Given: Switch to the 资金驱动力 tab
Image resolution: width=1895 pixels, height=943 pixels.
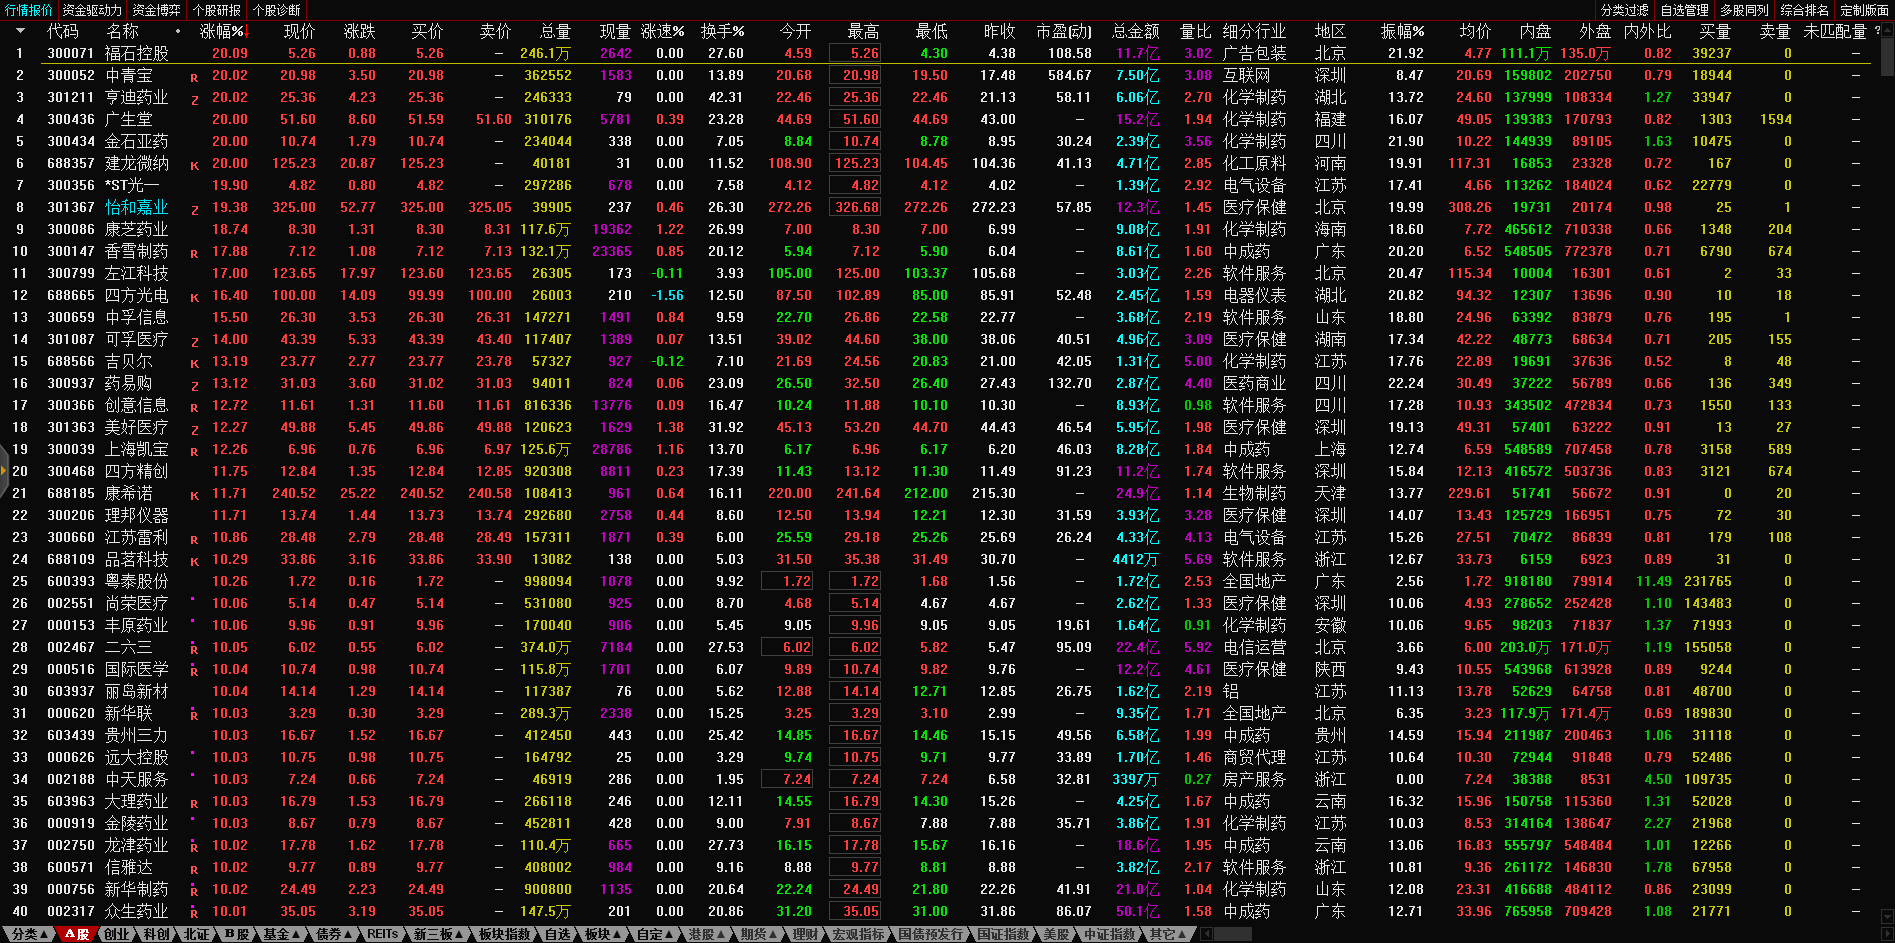Looking at the screenshot, I should click(92, 10).
